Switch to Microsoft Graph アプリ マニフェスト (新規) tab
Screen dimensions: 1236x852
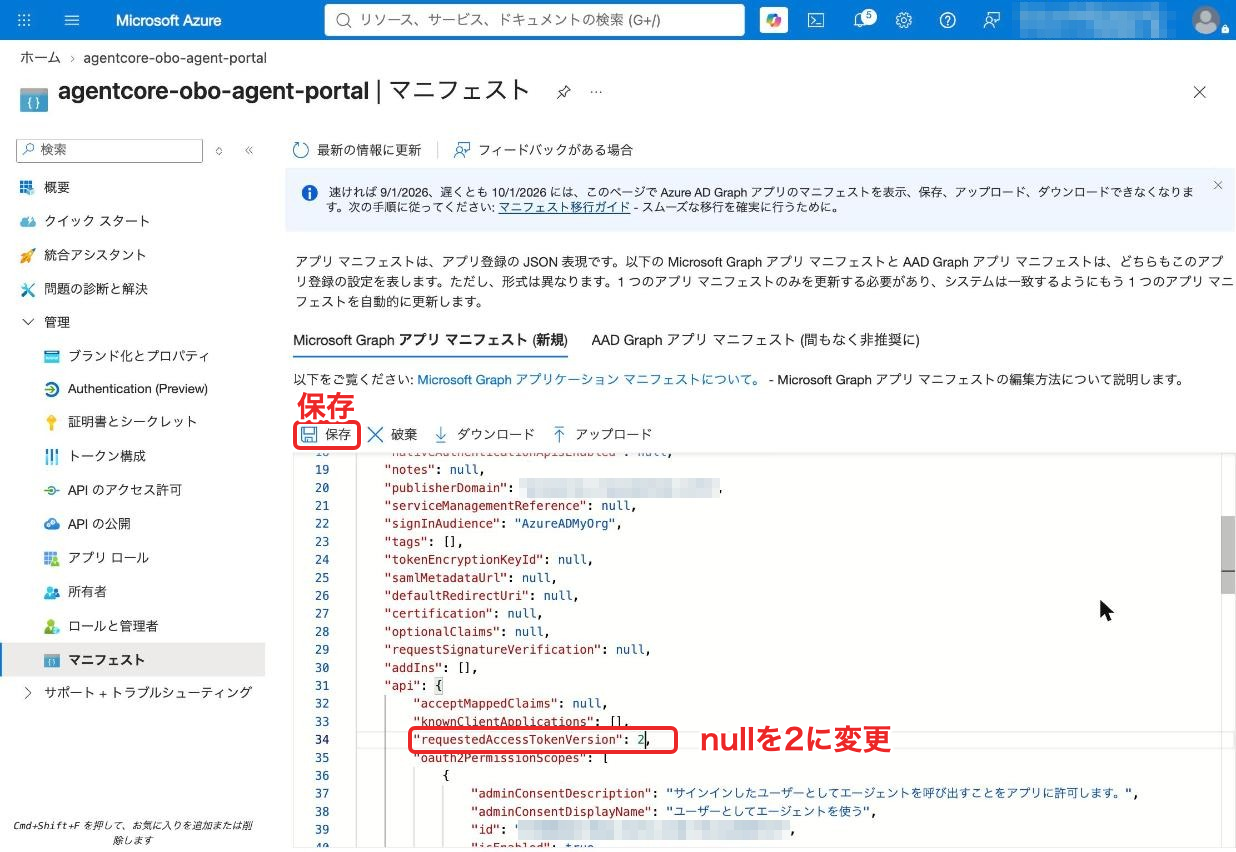point(430,340)
